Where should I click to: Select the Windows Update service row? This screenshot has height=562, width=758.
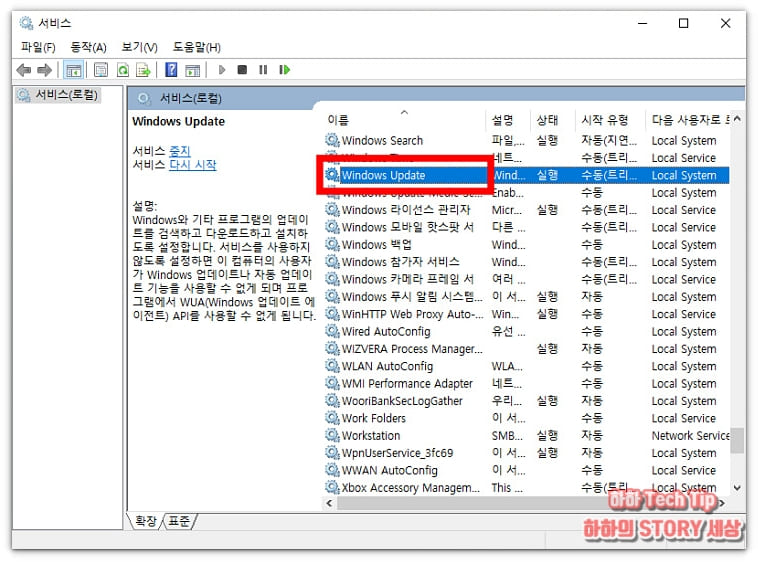click(x=527, y=175)
